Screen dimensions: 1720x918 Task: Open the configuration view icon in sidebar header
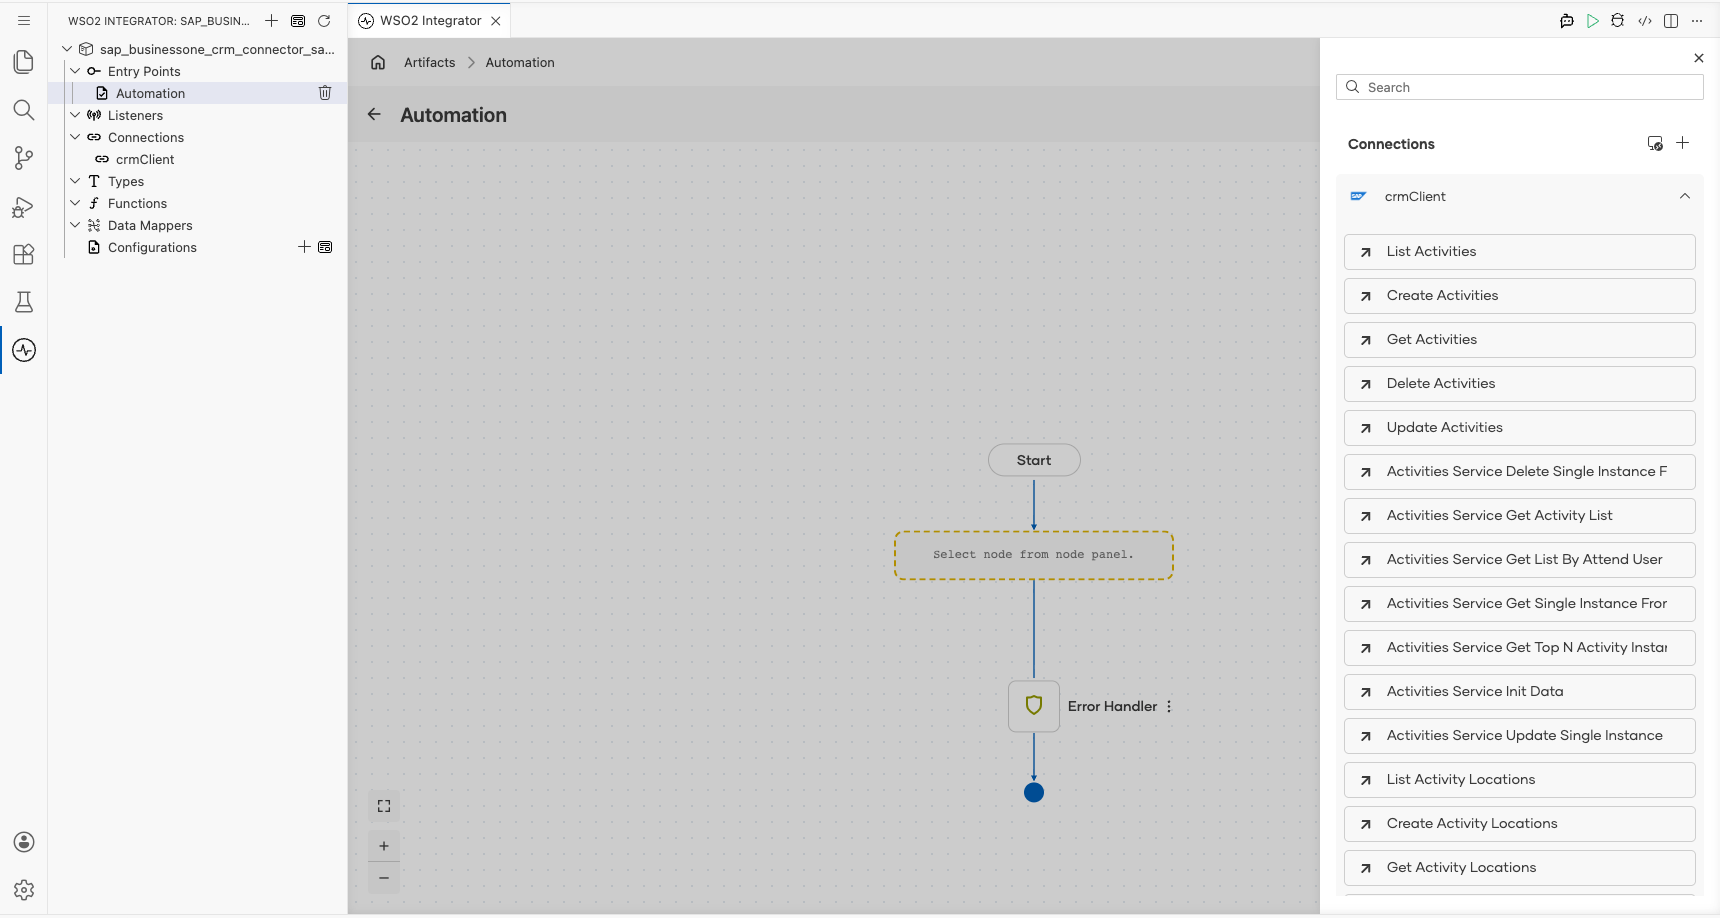point(298,21)
